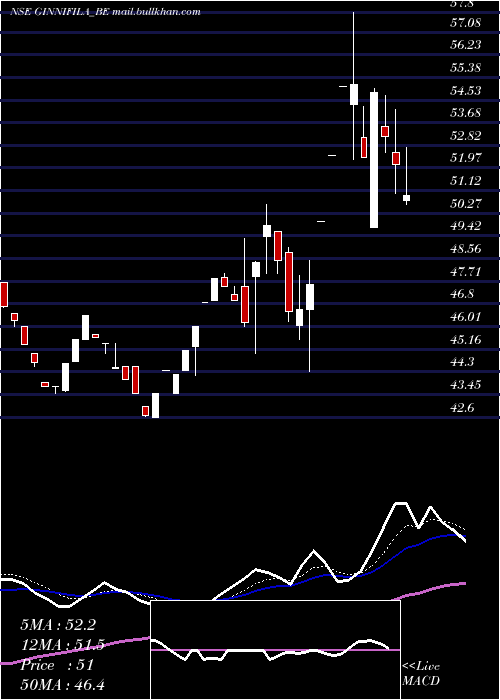Click the 57.08 price axis label
This screenshot has width=500, height=700.
pos(466,22)
